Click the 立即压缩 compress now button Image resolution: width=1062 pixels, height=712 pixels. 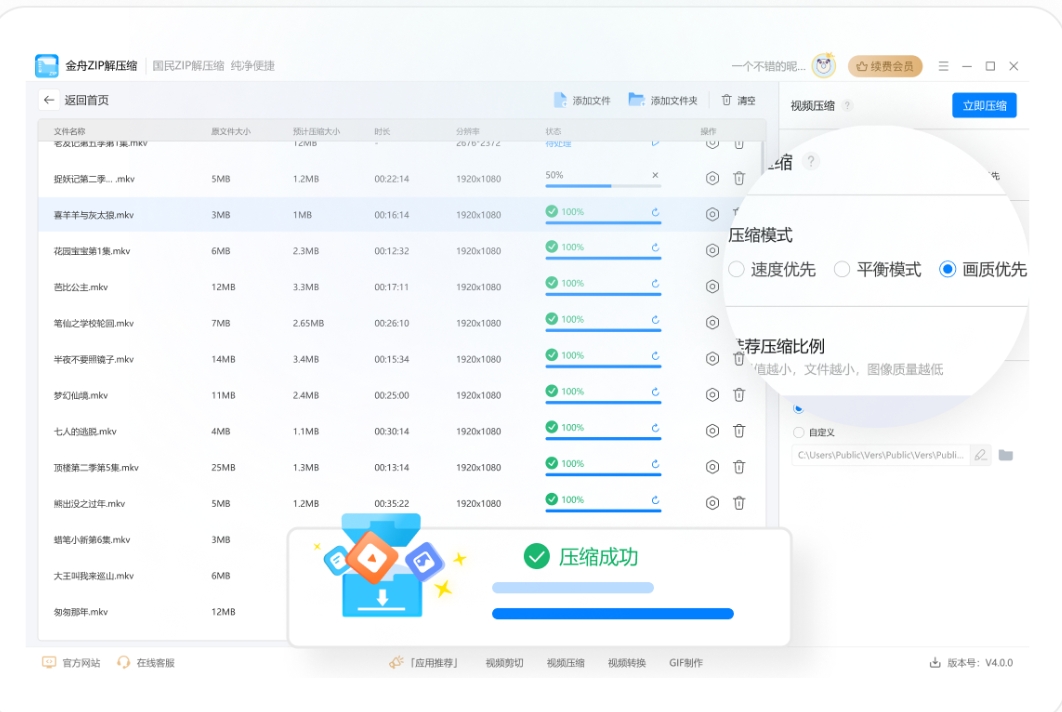pyautogui.click(x=984, y=105)
